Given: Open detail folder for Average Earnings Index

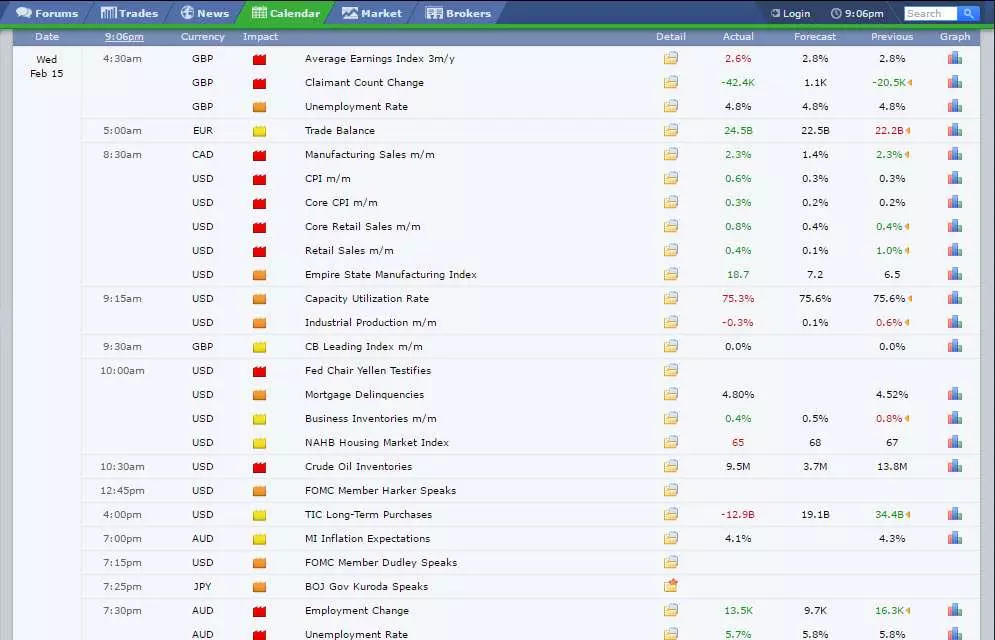Looking at the screenshot, I should pyautogui.click(x=671, y=58).
